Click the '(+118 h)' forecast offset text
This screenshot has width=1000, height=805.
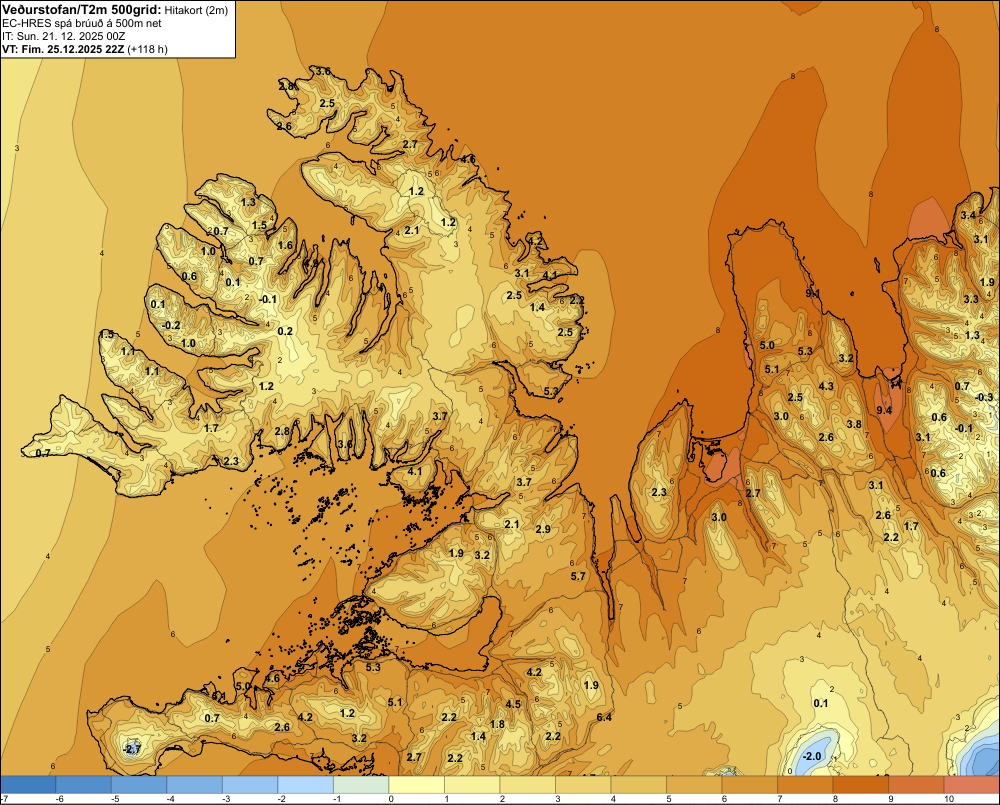[x=147, y=49]
